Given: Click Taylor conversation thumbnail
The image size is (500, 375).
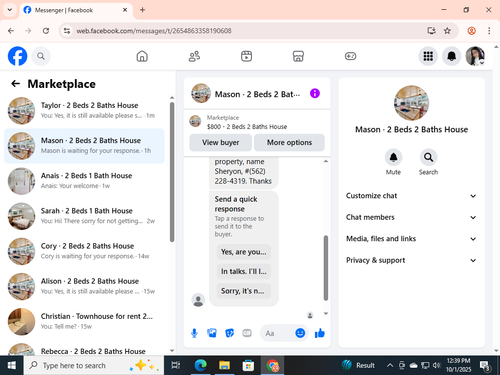Looking at the screenshot, I should [21, 111].
